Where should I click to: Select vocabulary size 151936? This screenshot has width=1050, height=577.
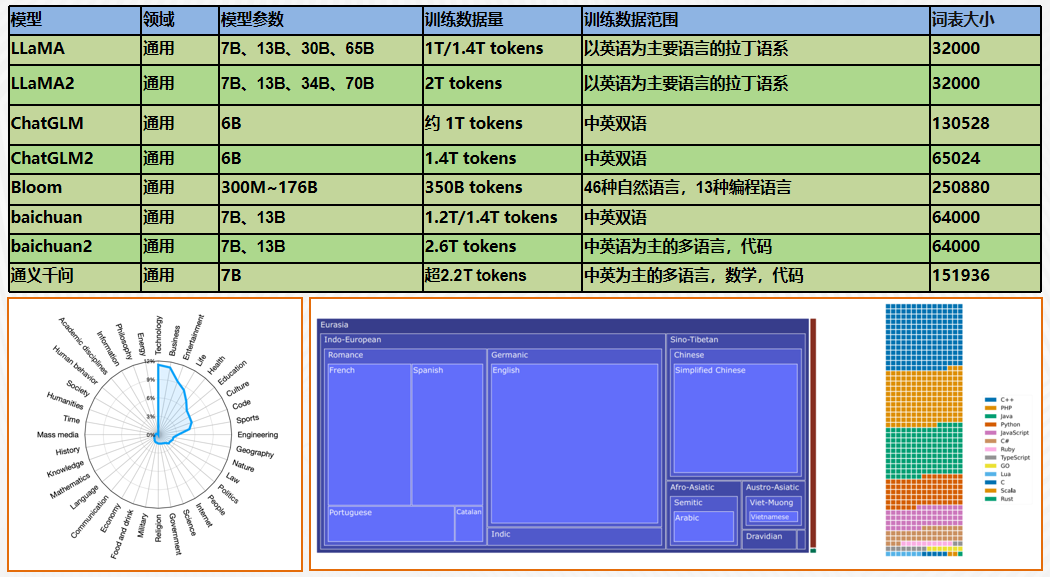985,276
